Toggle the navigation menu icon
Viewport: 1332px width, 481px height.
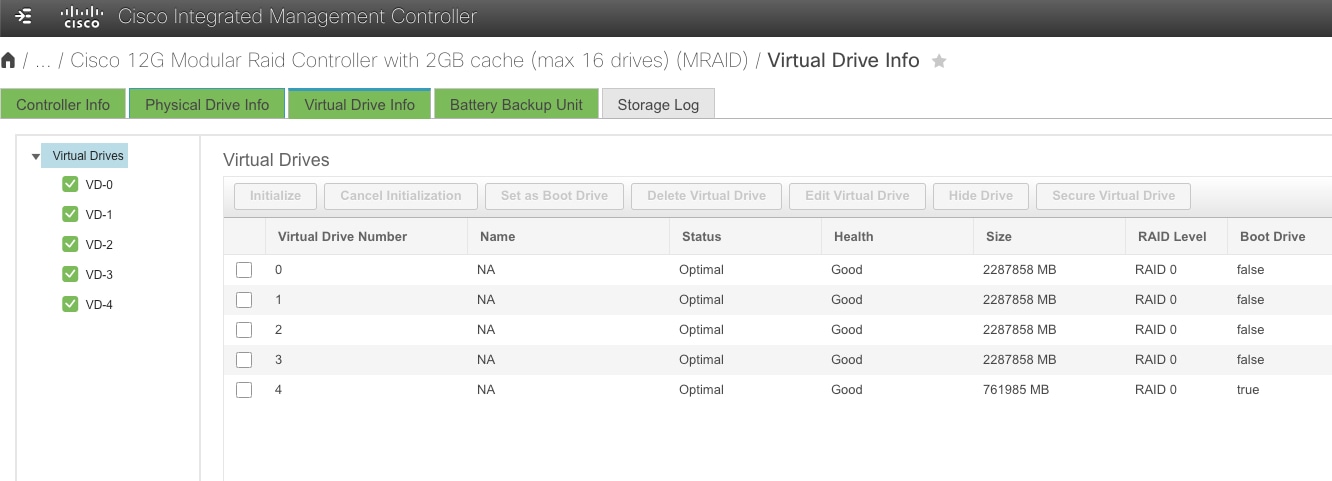[25, 17]
